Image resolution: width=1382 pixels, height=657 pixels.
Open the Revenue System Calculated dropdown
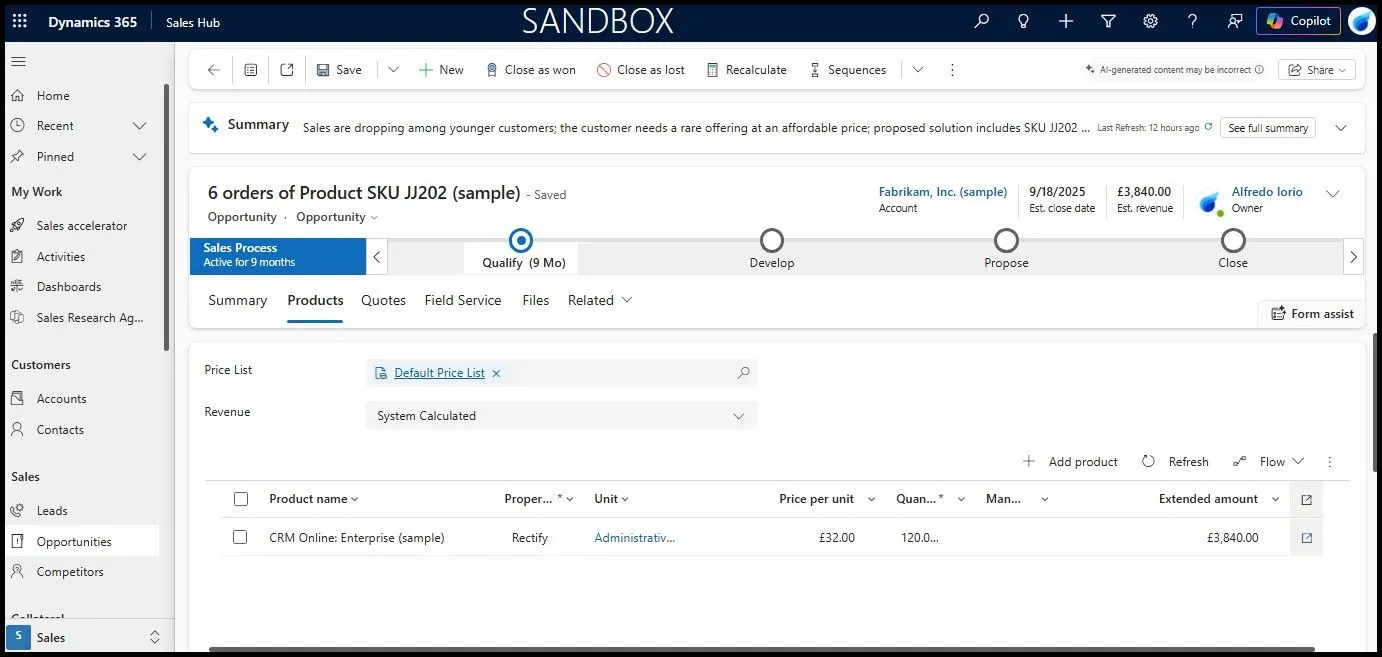click(561, 416)
